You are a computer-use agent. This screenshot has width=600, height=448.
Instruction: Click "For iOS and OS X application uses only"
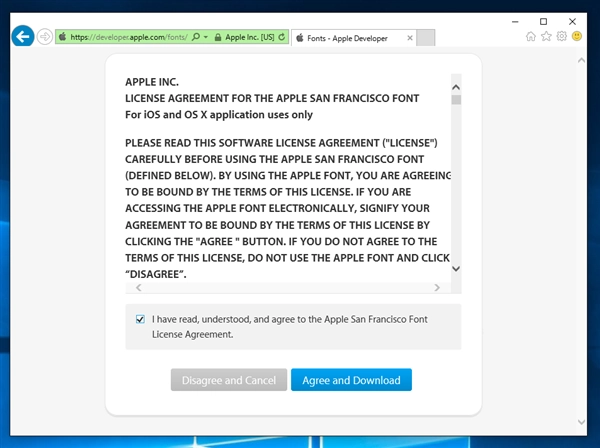219,115
